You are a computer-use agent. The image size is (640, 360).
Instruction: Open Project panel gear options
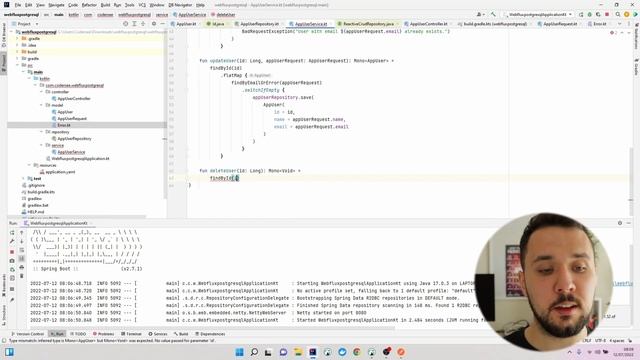(x=154, y=24)
